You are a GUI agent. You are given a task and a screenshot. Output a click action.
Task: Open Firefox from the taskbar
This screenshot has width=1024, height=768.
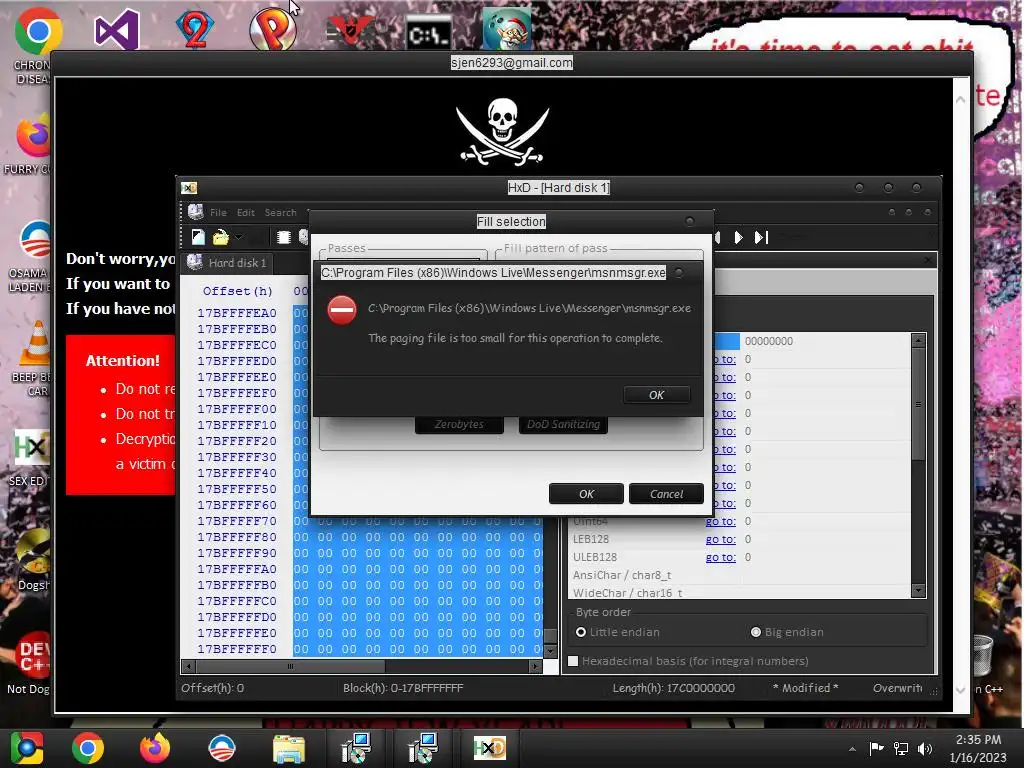(x=155, y=748)
